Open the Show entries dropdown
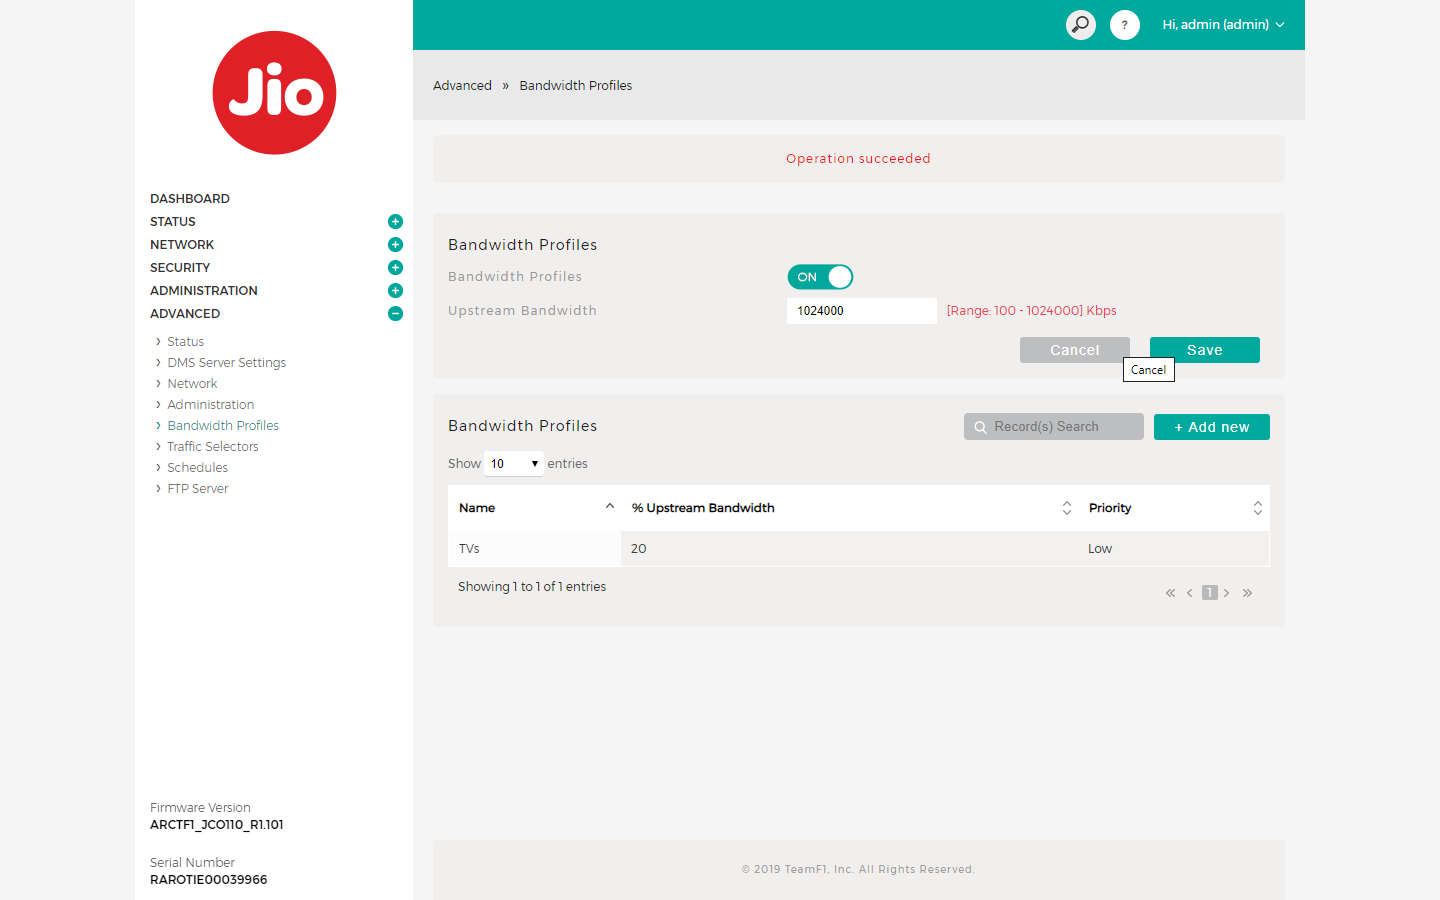 (x=514, y=464)
